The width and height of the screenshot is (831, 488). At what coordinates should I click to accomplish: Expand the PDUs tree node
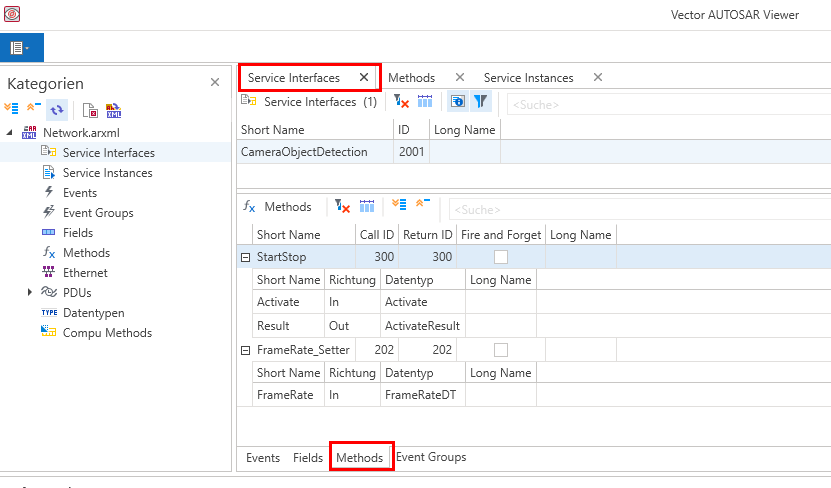click(x=30, y=292)
